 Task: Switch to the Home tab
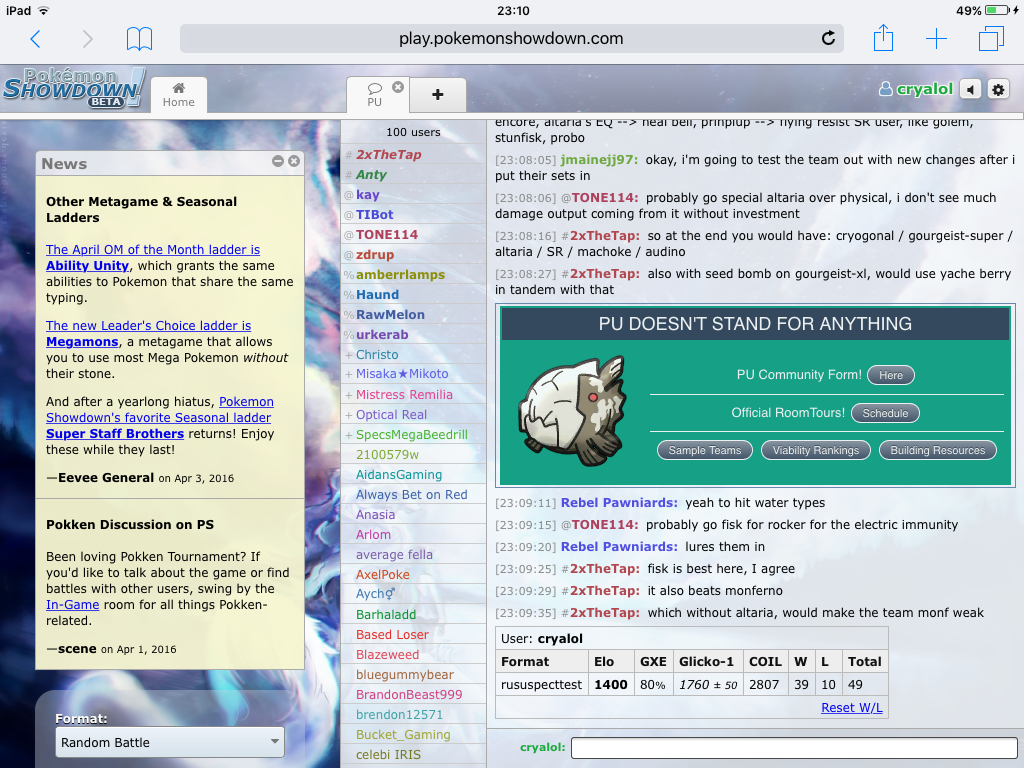pos(179,94)
